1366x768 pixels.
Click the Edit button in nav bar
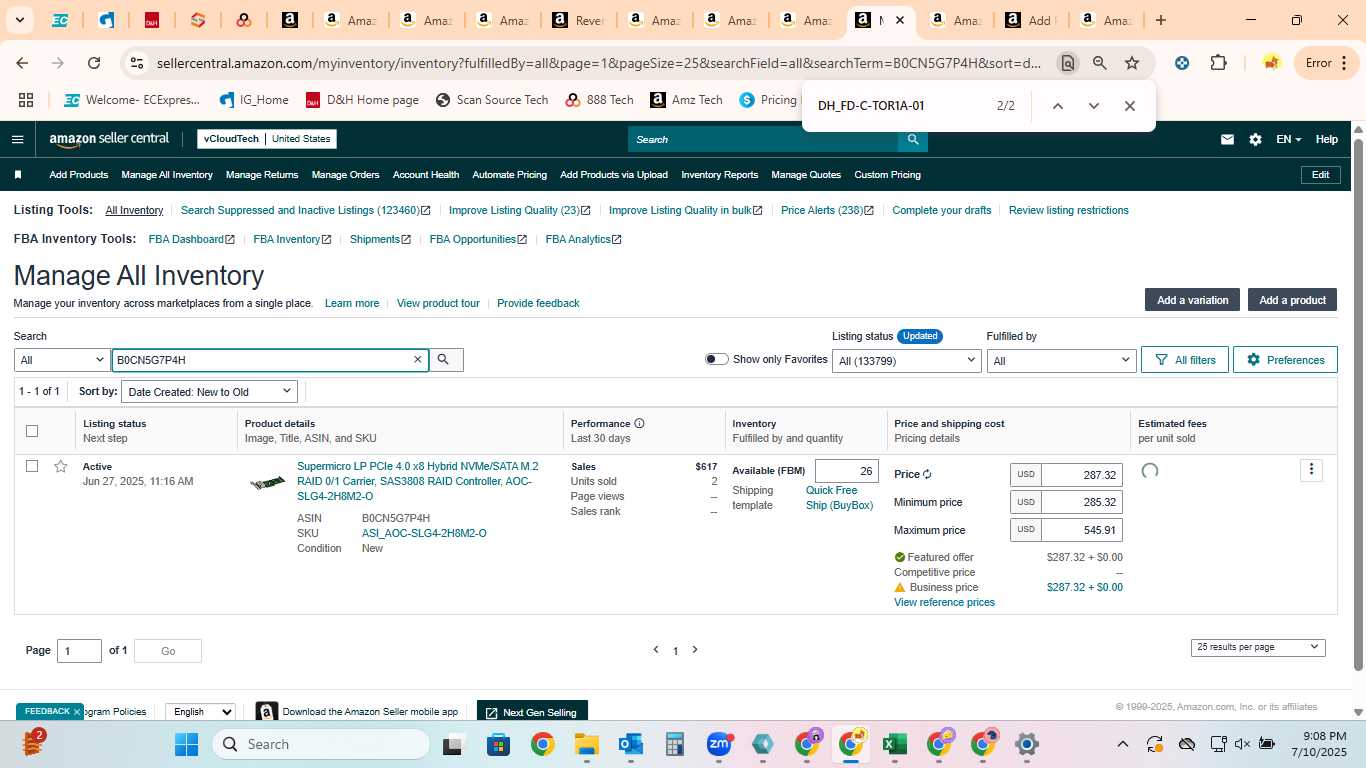(x=1320, y=175)
